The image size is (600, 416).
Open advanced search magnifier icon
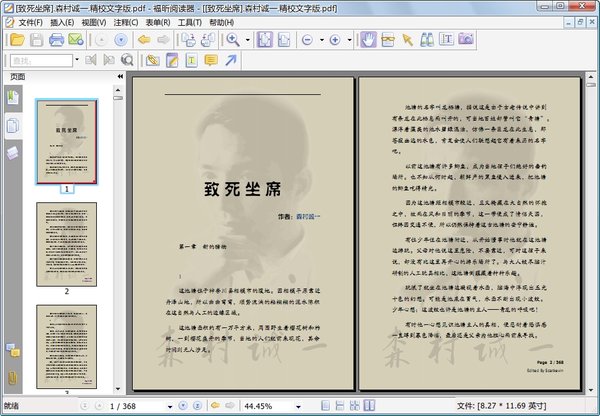tap(127, 60)
